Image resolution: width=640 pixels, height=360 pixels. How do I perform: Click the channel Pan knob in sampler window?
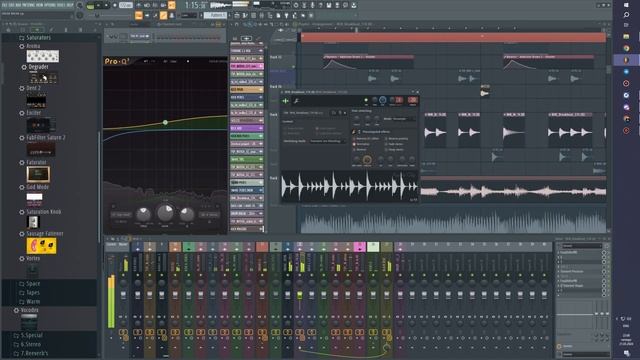(374, 100)
